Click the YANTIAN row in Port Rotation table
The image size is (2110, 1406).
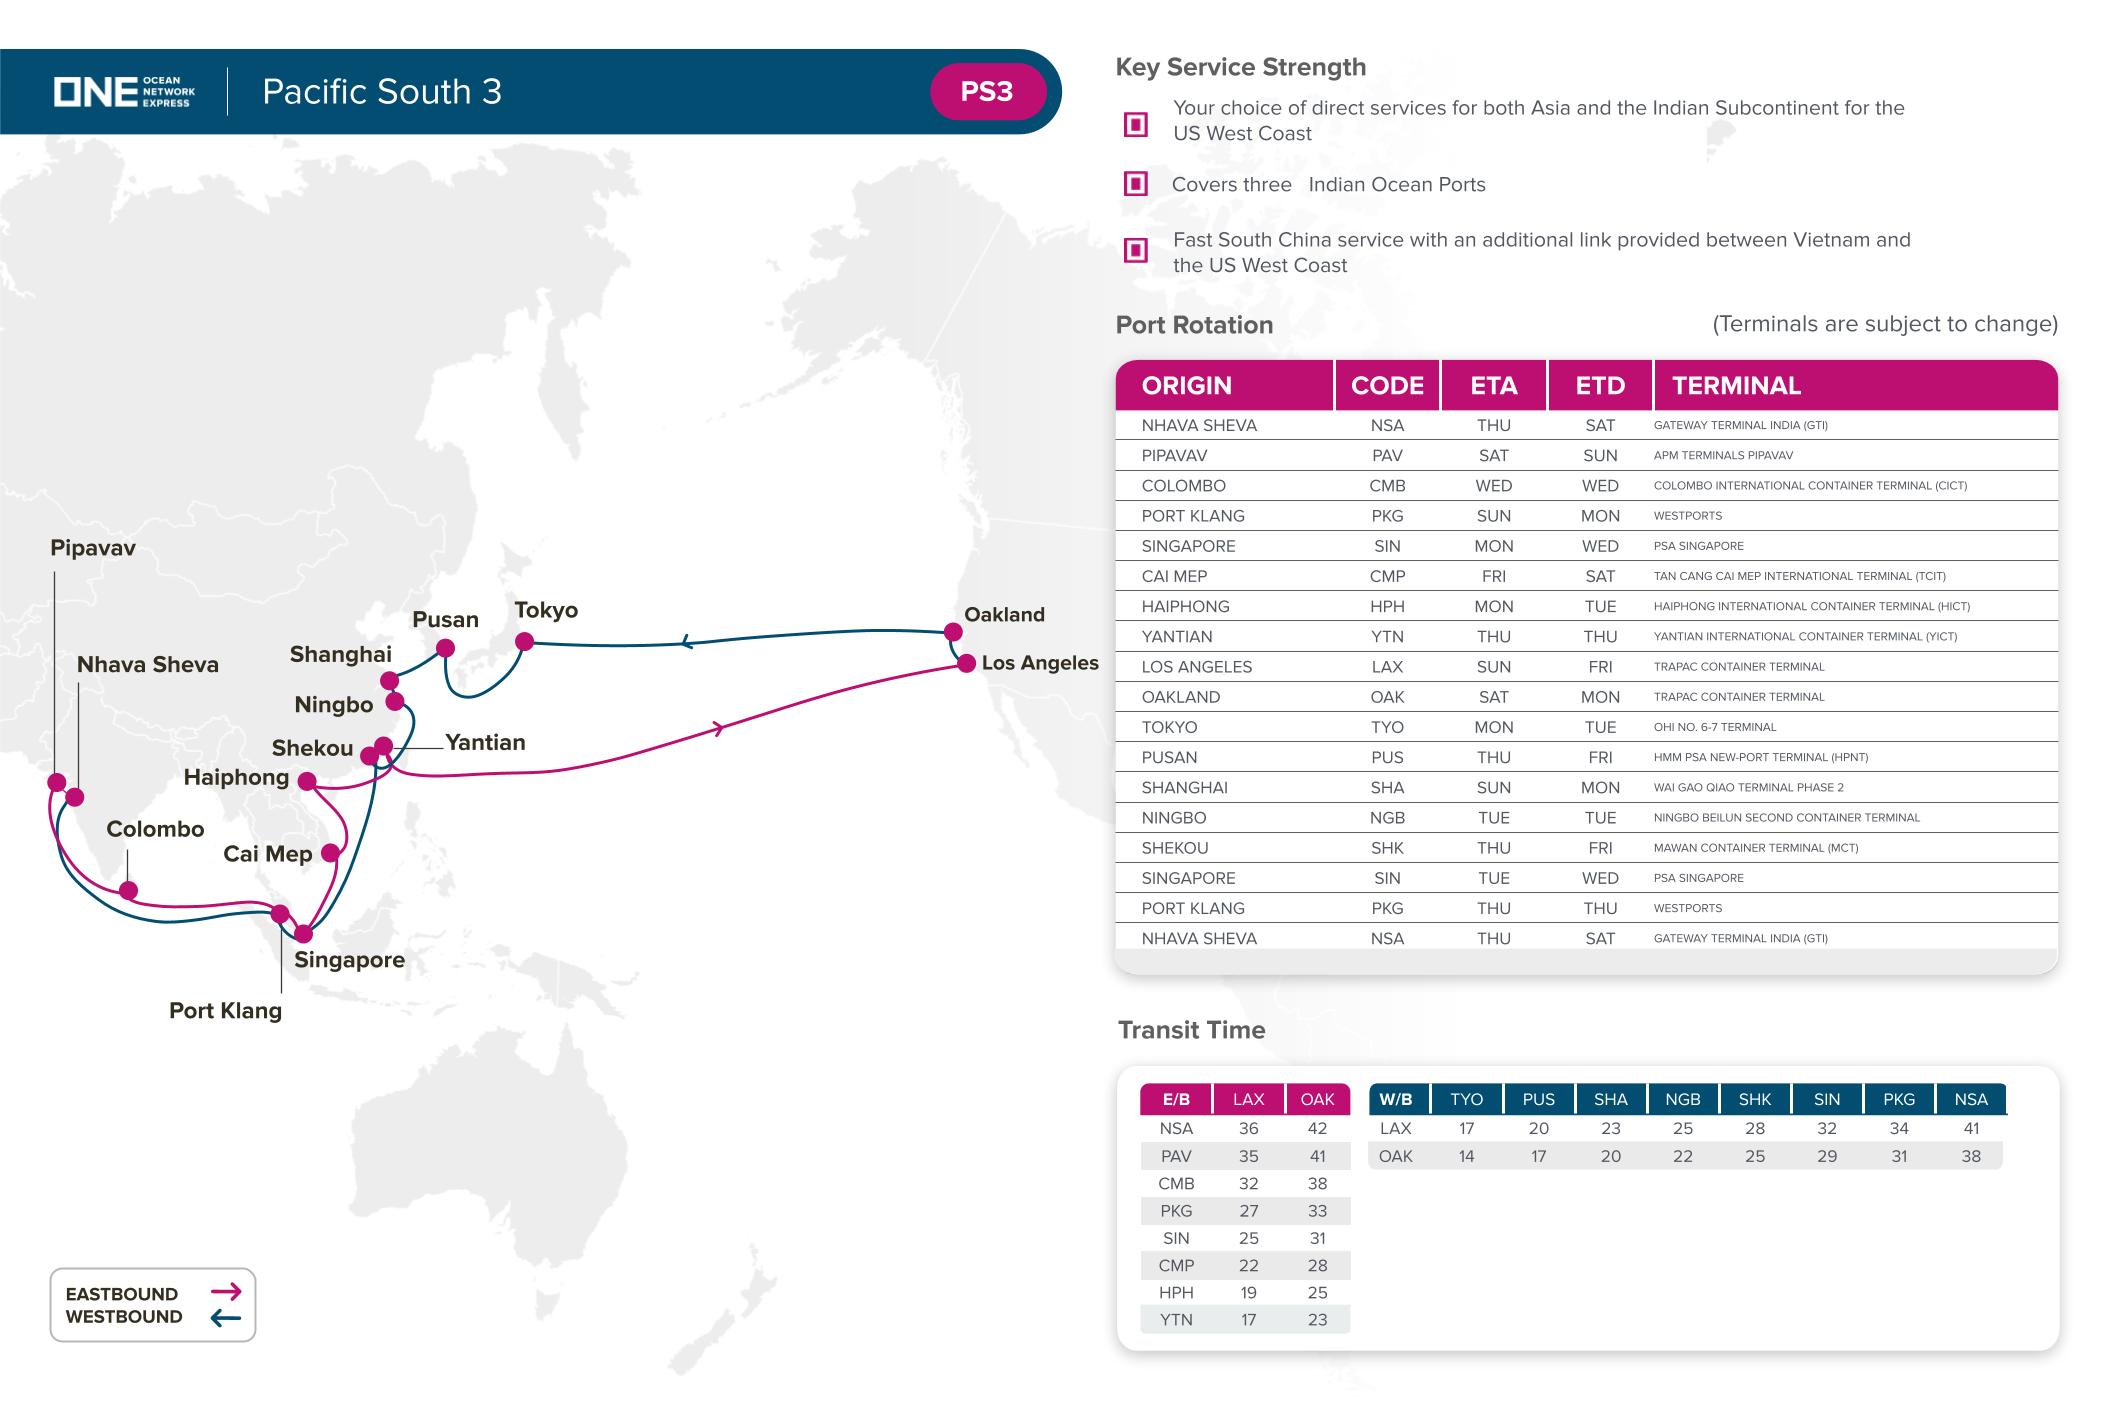tap(1177, 637)
